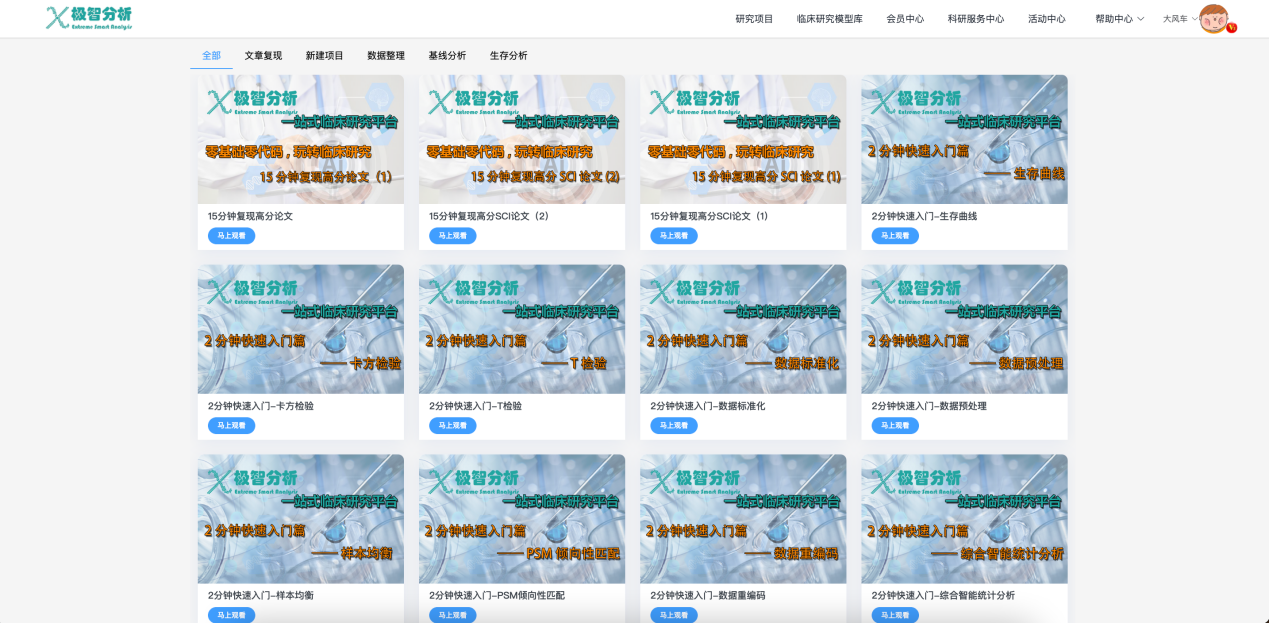Click 马上观看 for 2分钟快速入门-数据预处理
Screen dimensions: 1269x623
(x=895, y=426)
